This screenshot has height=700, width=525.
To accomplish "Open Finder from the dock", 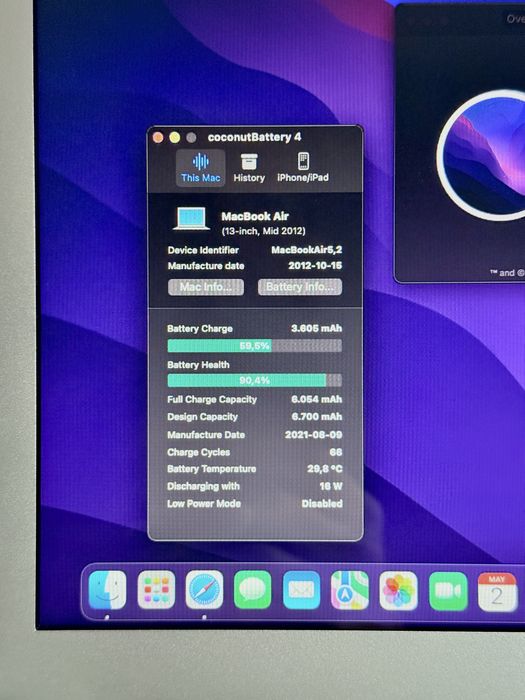I will coord(108,590).
